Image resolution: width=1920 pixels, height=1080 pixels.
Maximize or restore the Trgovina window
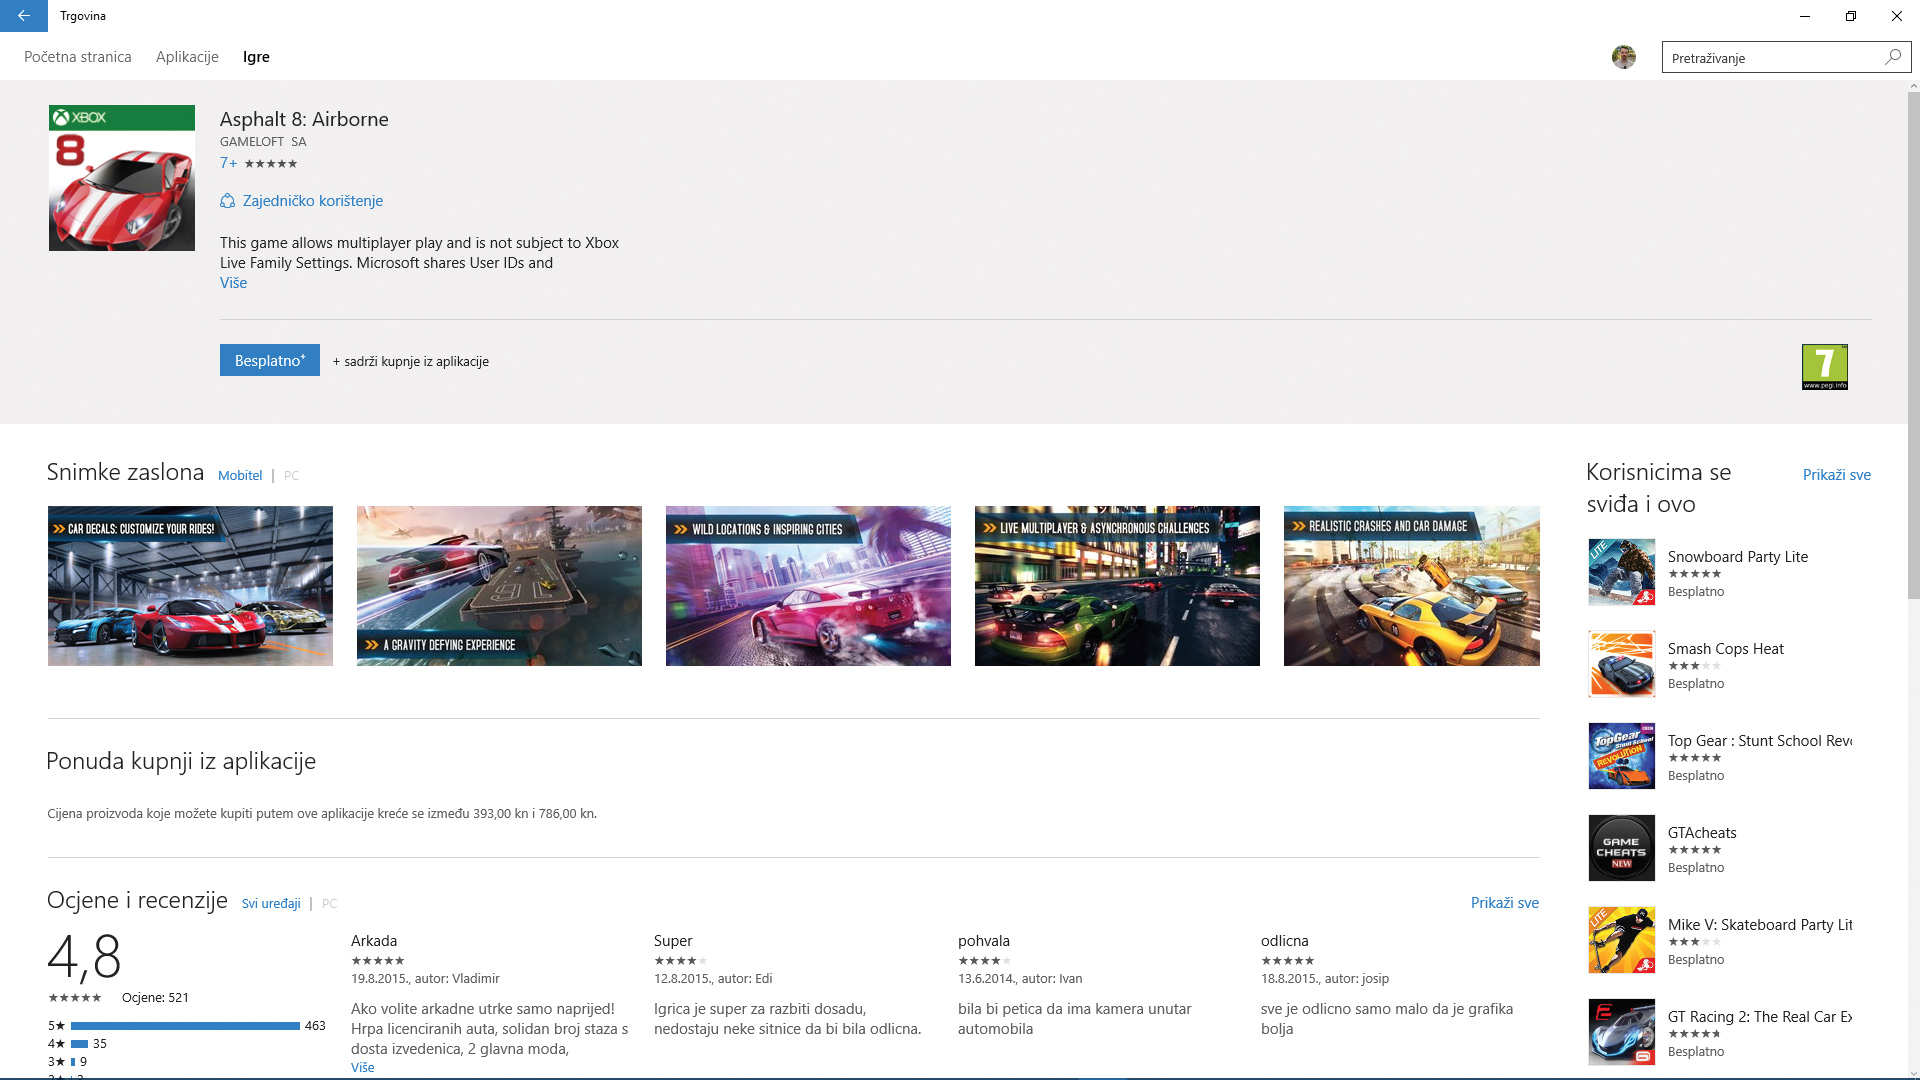(1851, 16)
